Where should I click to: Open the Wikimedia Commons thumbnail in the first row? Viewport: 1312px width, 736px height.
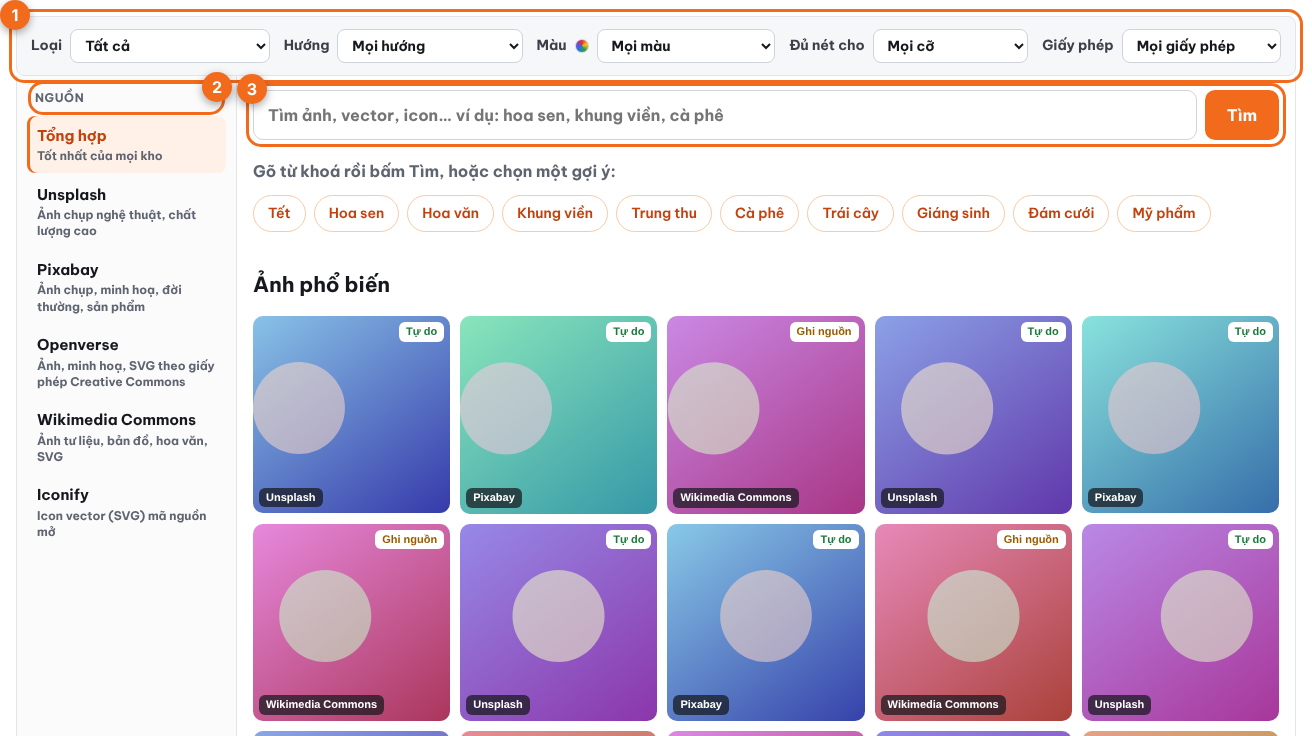click(x=765, y=415)
